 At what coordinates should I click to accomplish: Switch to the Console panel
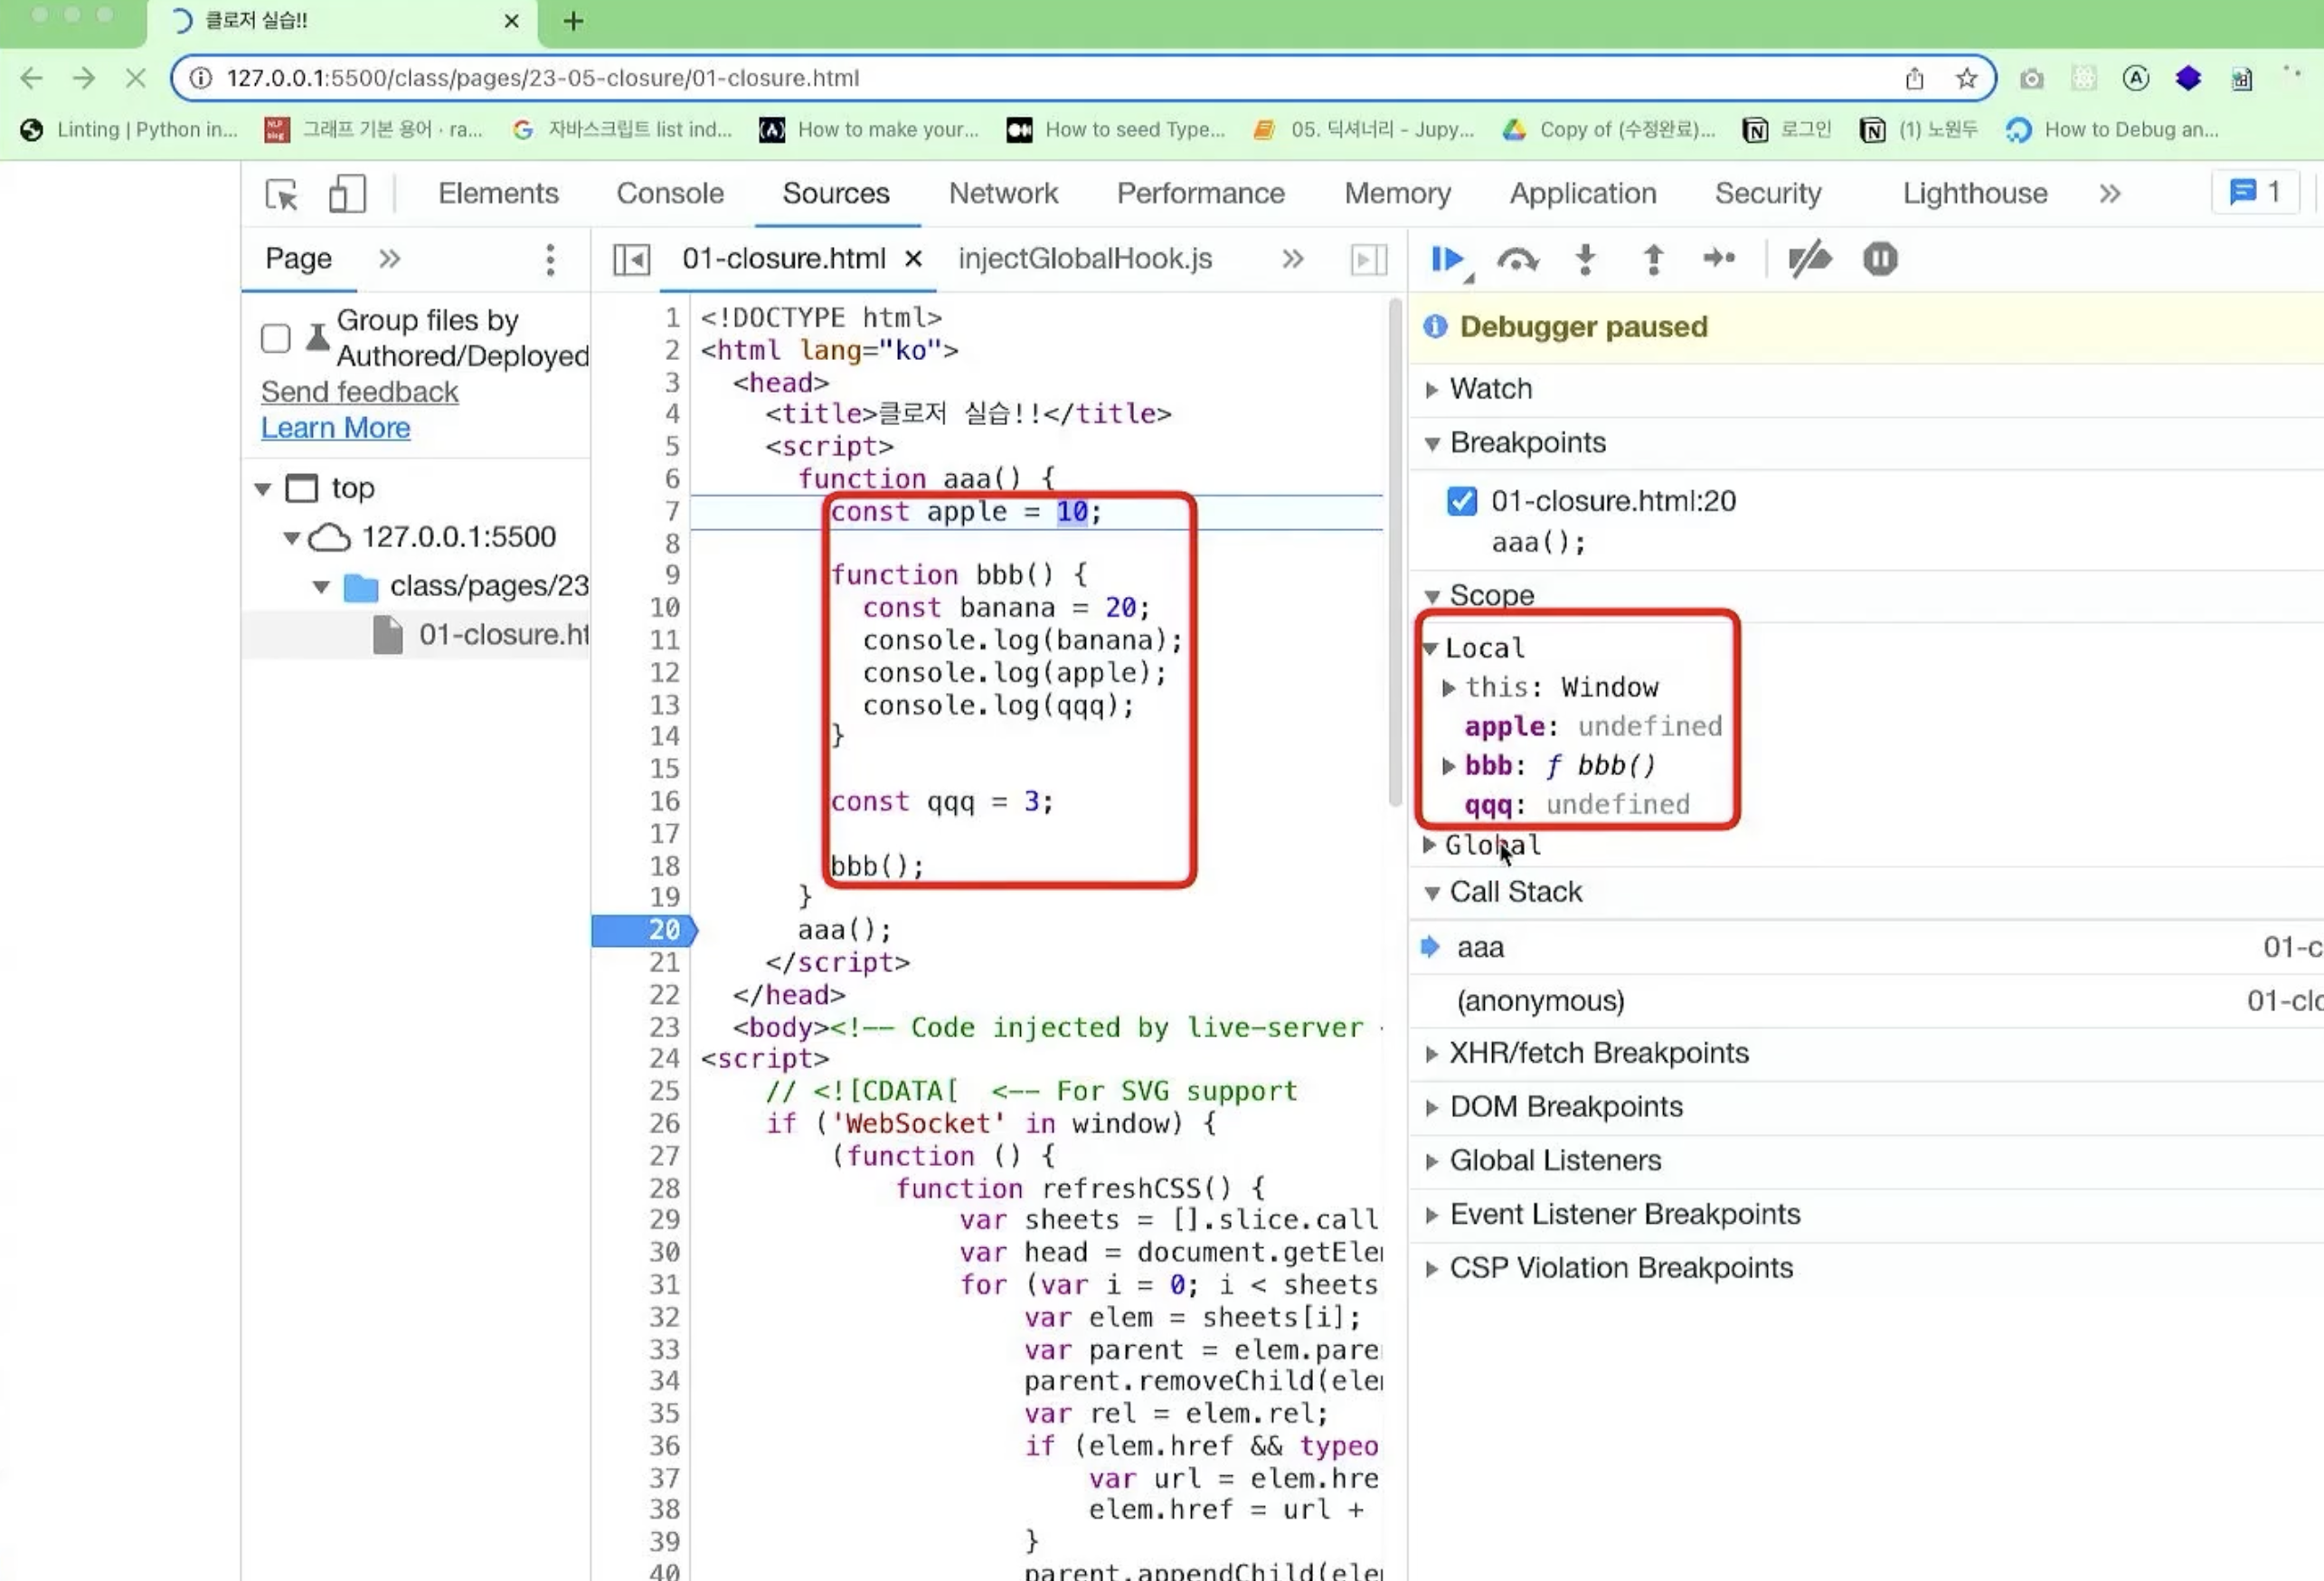click(x=670, y=194)
